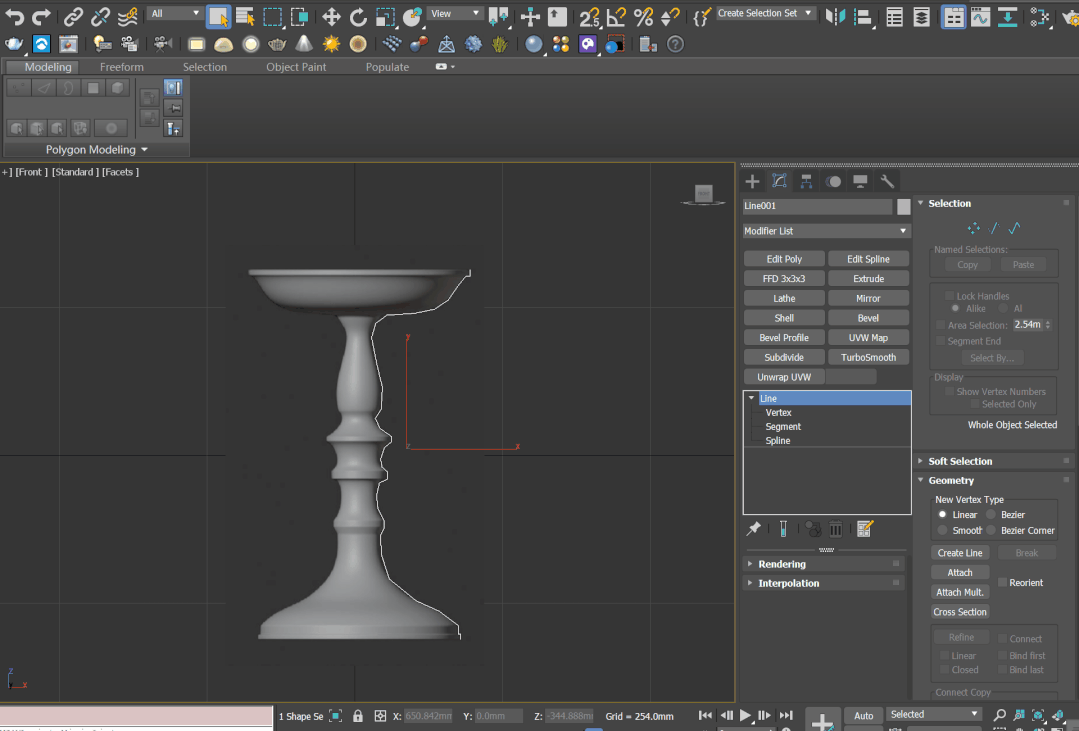Open the Modifier List dropdown

(x=826, y=231)
